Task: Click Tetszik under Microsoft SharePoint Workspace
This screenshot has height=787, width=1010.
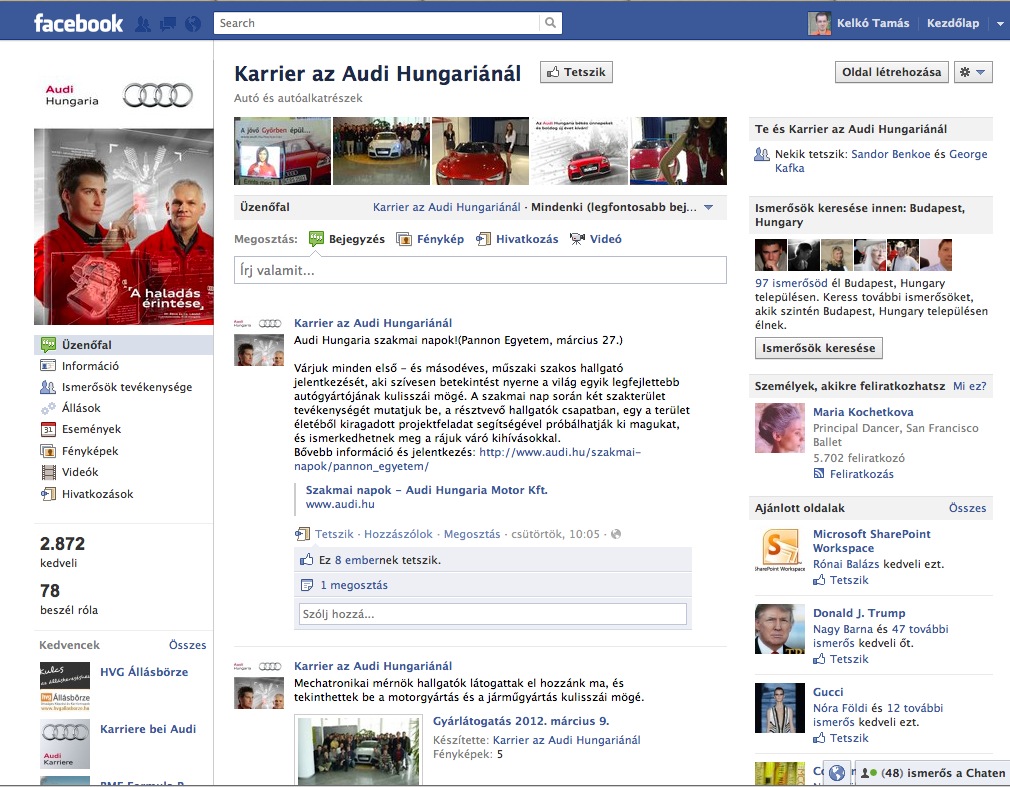Action: click(x=848, y=580)
